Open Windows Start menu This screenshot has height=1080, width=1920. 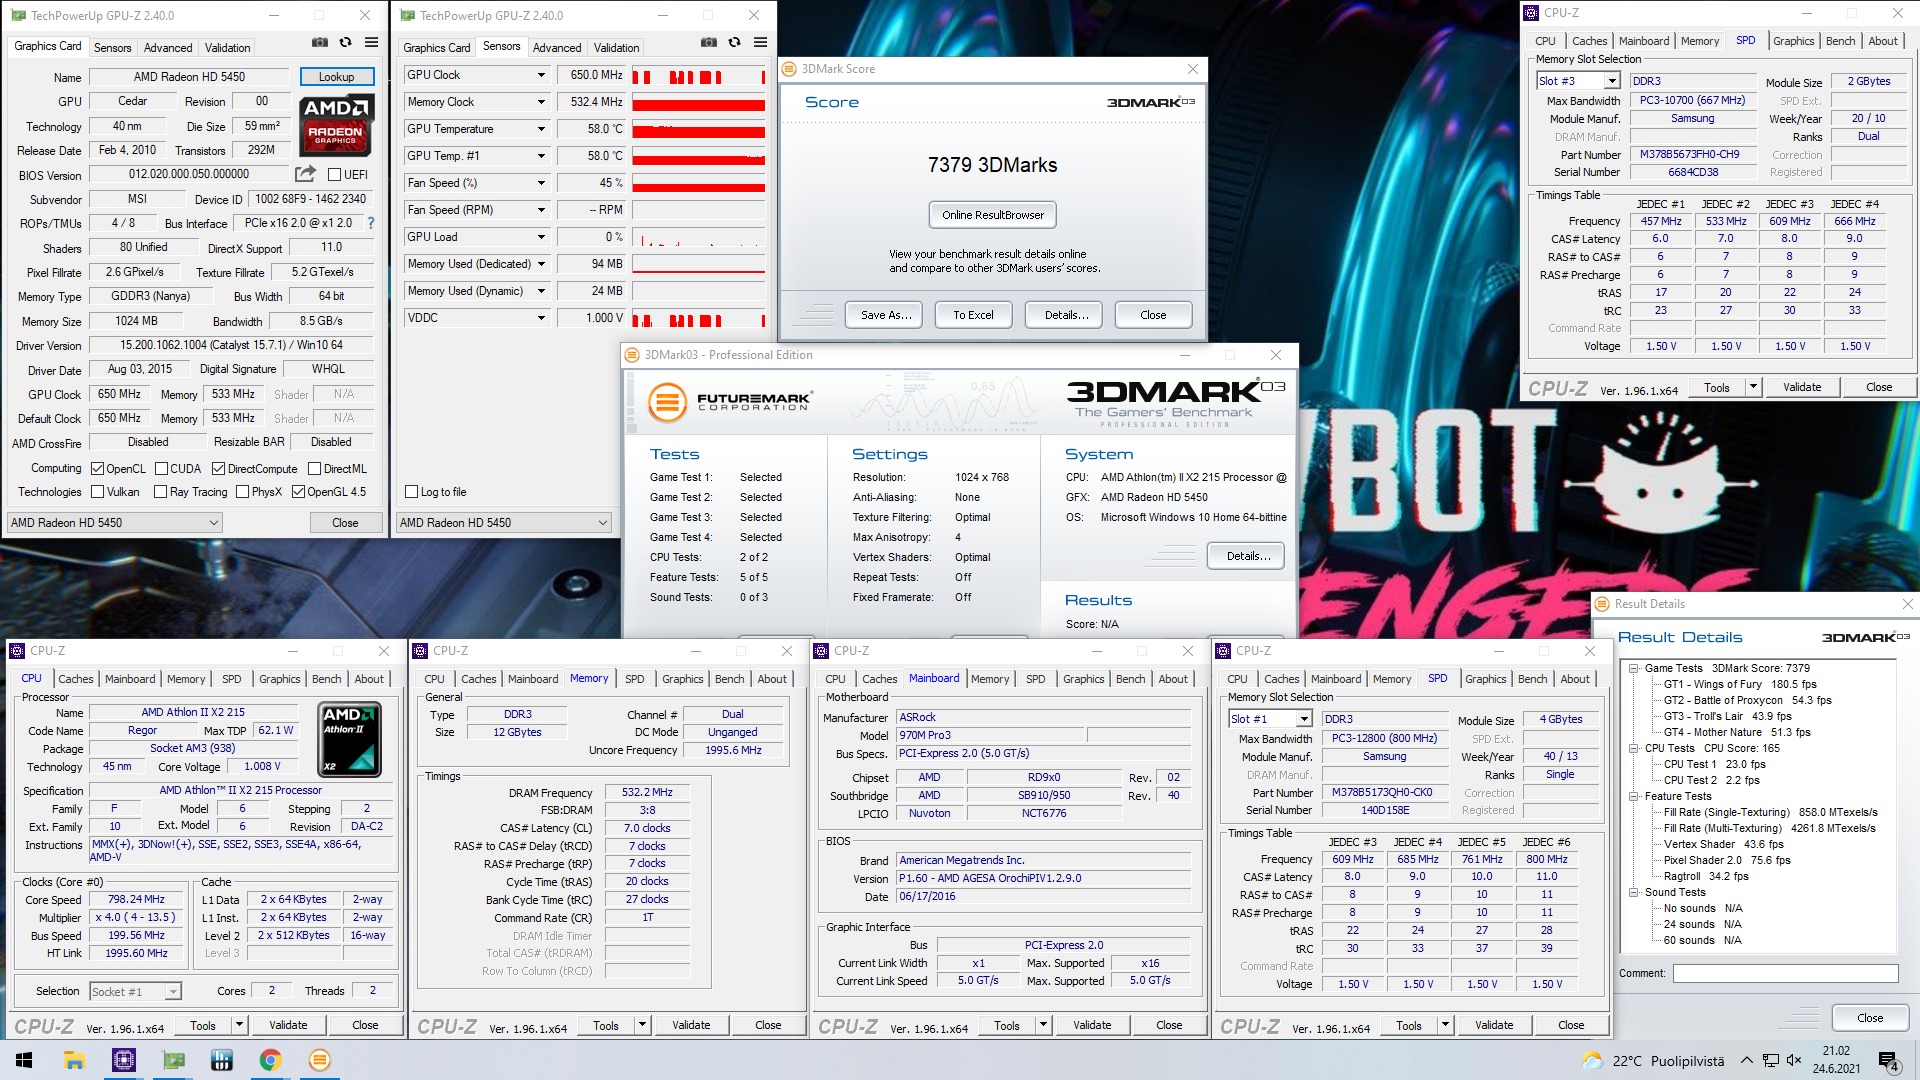24,1060
